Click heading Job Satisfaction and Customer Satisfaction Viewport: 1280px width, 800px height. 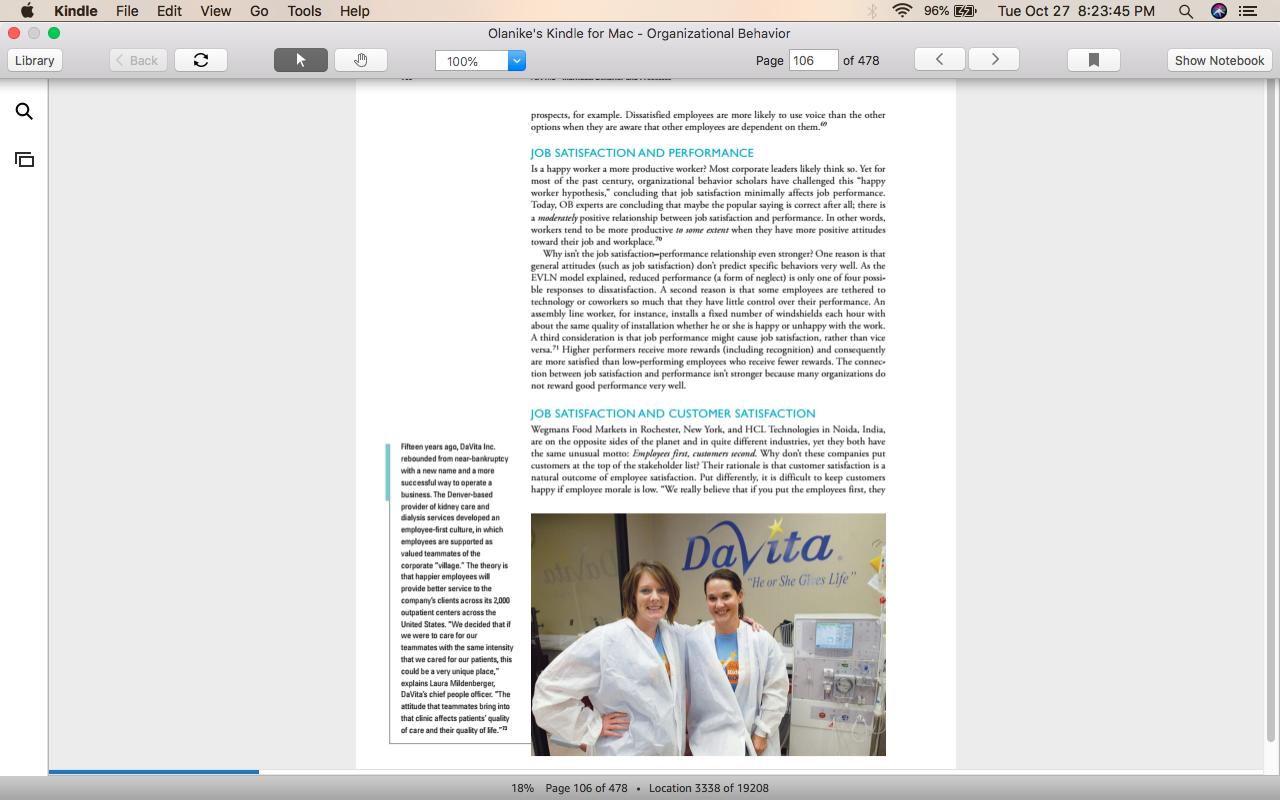[673, 413]
